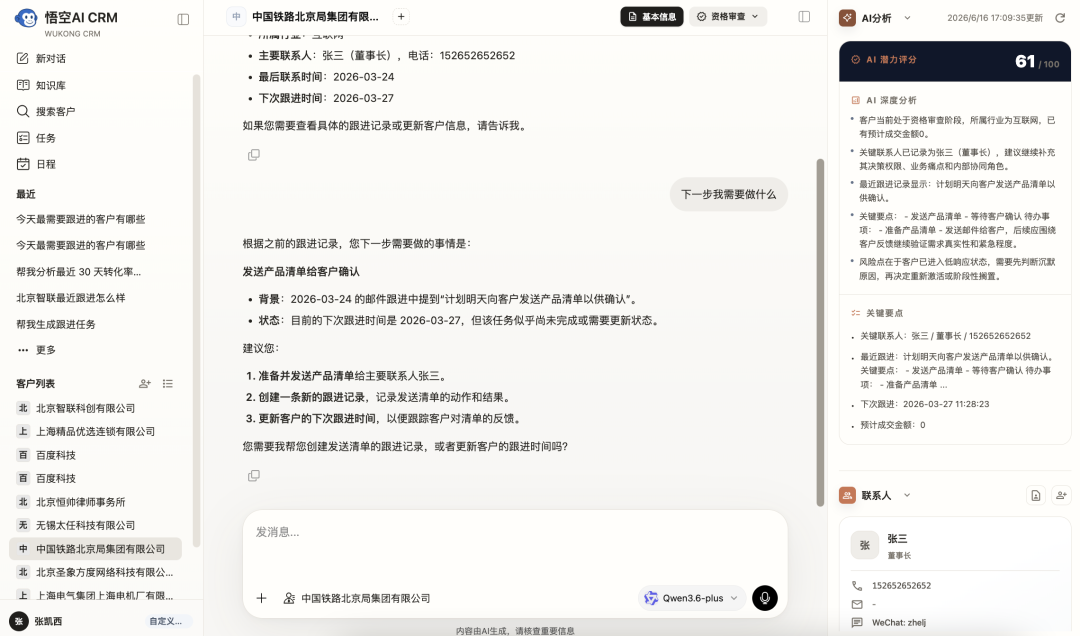Toggle the right side panel
1080x636 pixels.
tap(804, 17)
